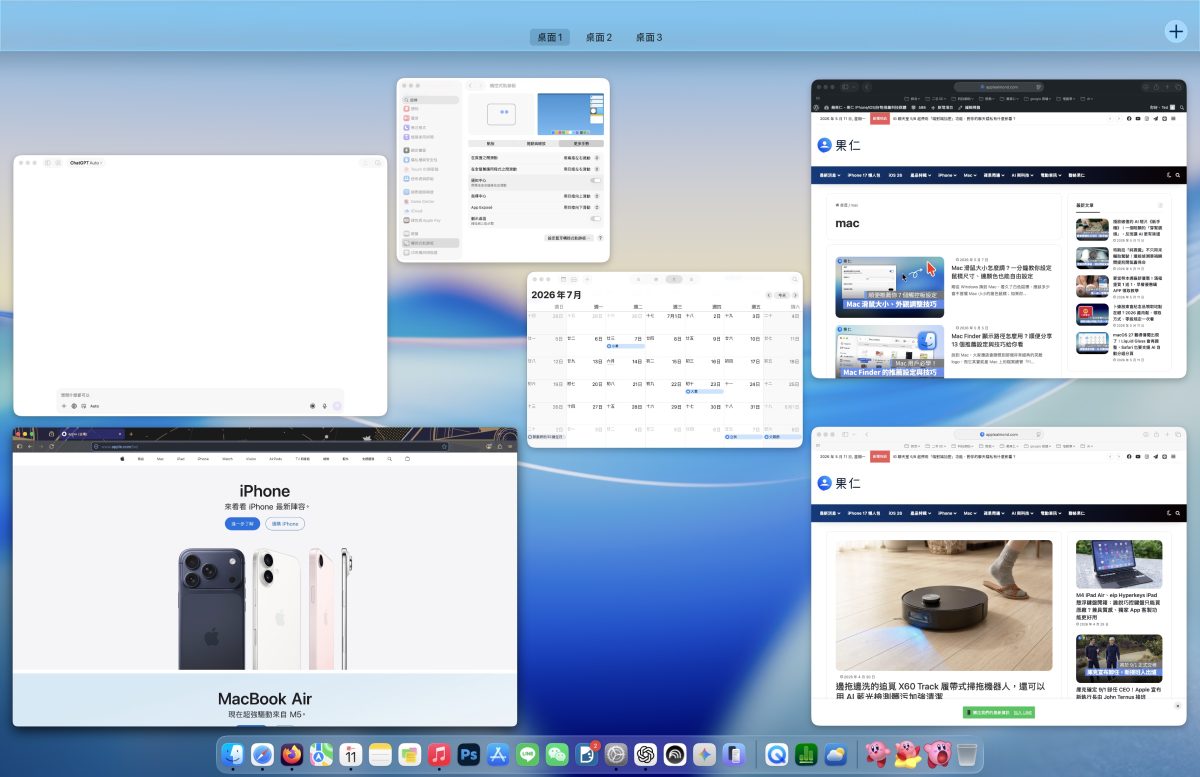Open 在頁面之間滑動 popup in trackpad settings
The width and height of the screenshot is (1200, 777).
(582, 157)
